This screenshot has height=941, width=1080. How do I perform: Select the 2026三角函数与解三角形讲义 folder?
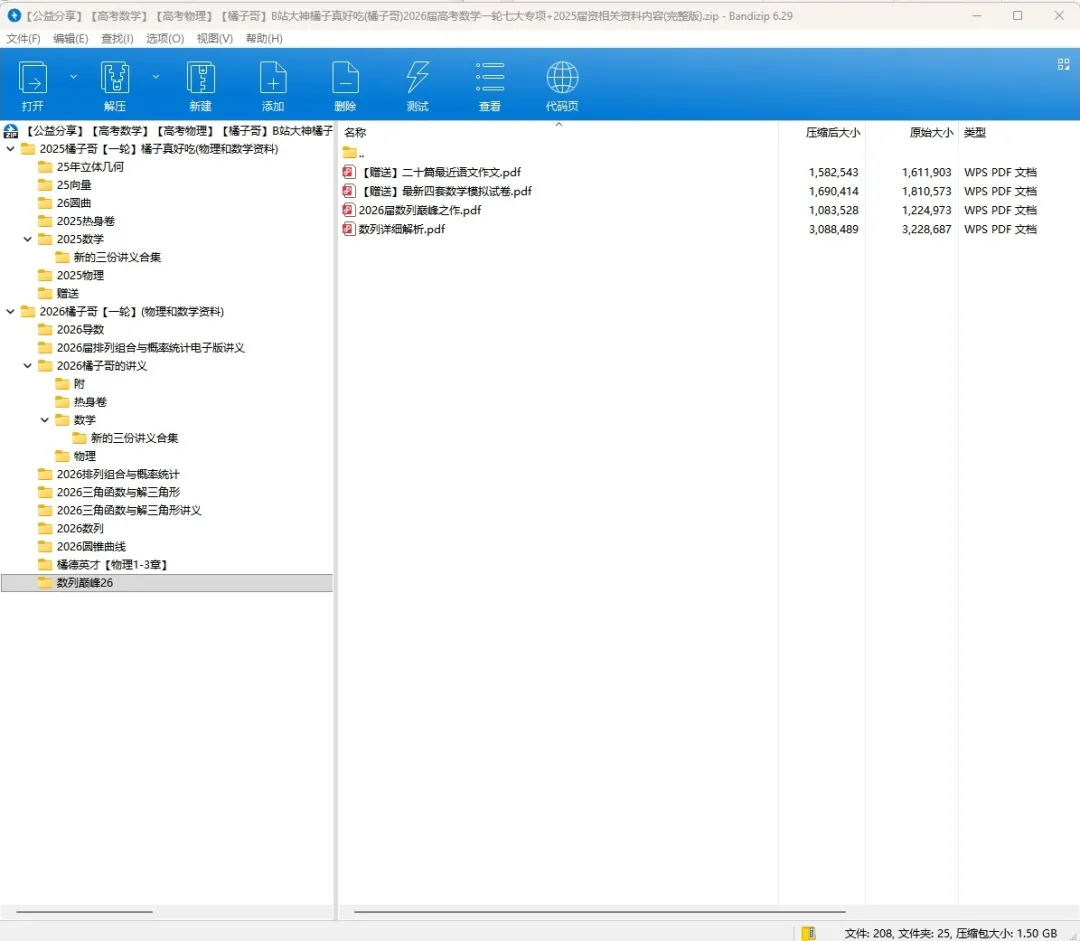pyautogui.click(x=120, y=510)
